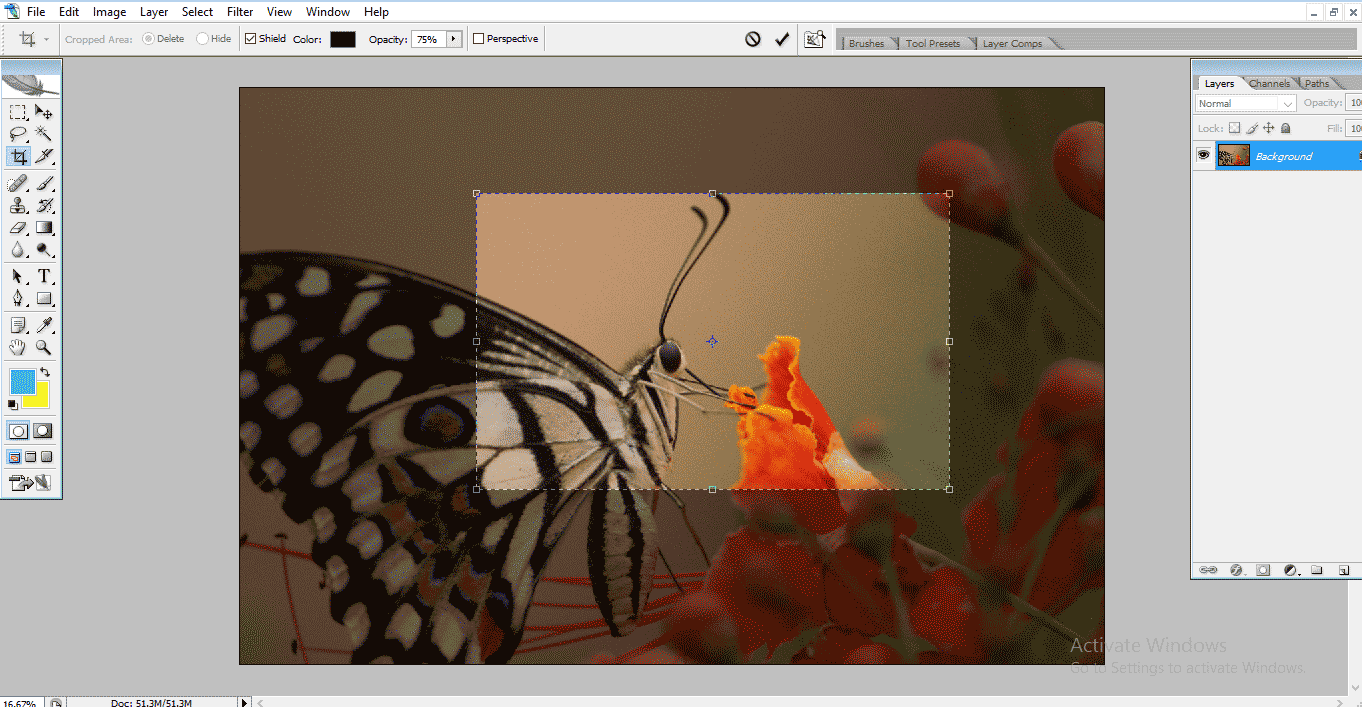Swap foreground and background colors
This screenshot has height=707, width=1362.
click(x=45, y=373)
